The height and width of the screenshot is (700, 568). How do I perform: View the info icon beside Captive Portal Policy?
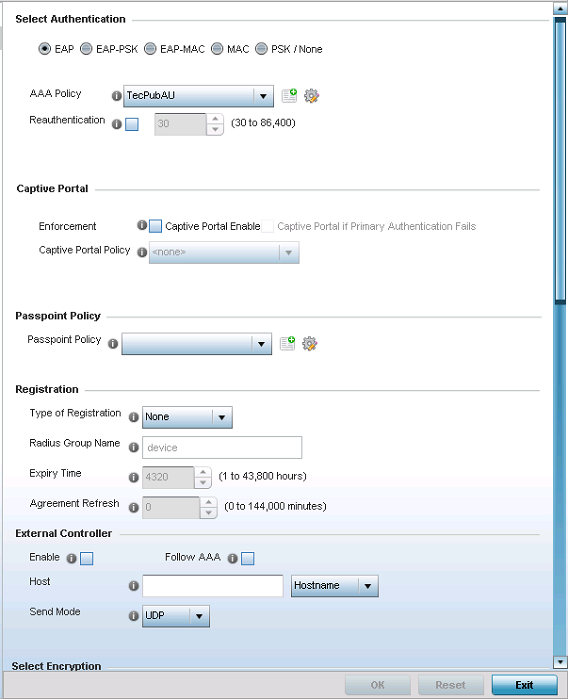[x=142, y=252]
